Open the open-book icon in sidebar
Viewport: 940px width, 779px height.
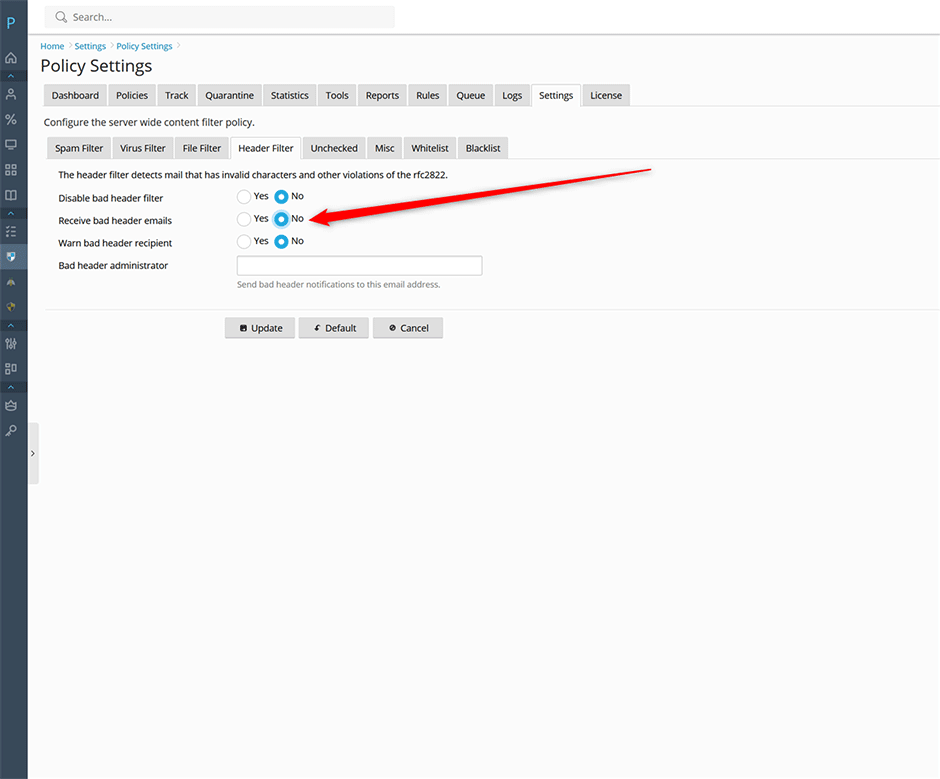pyautogui.click(x=11, y=195)
